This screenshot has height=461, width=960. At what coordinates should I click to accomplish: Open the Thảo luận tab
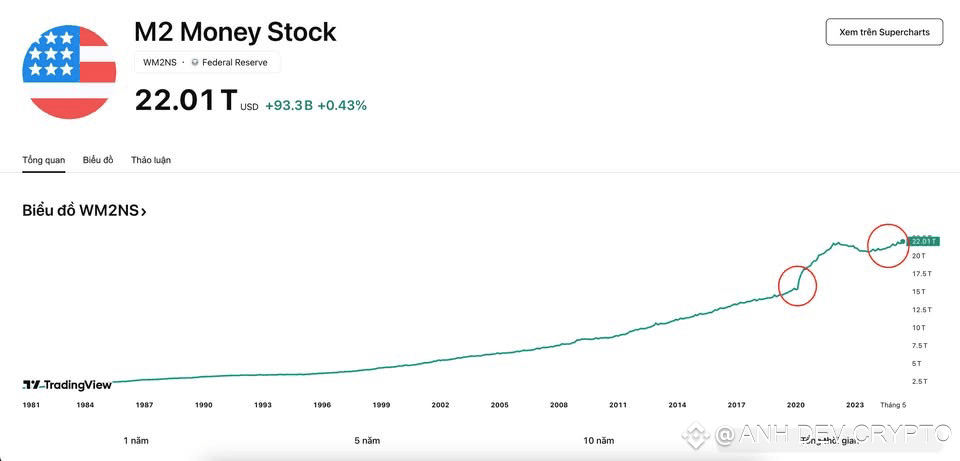point(151,160)
